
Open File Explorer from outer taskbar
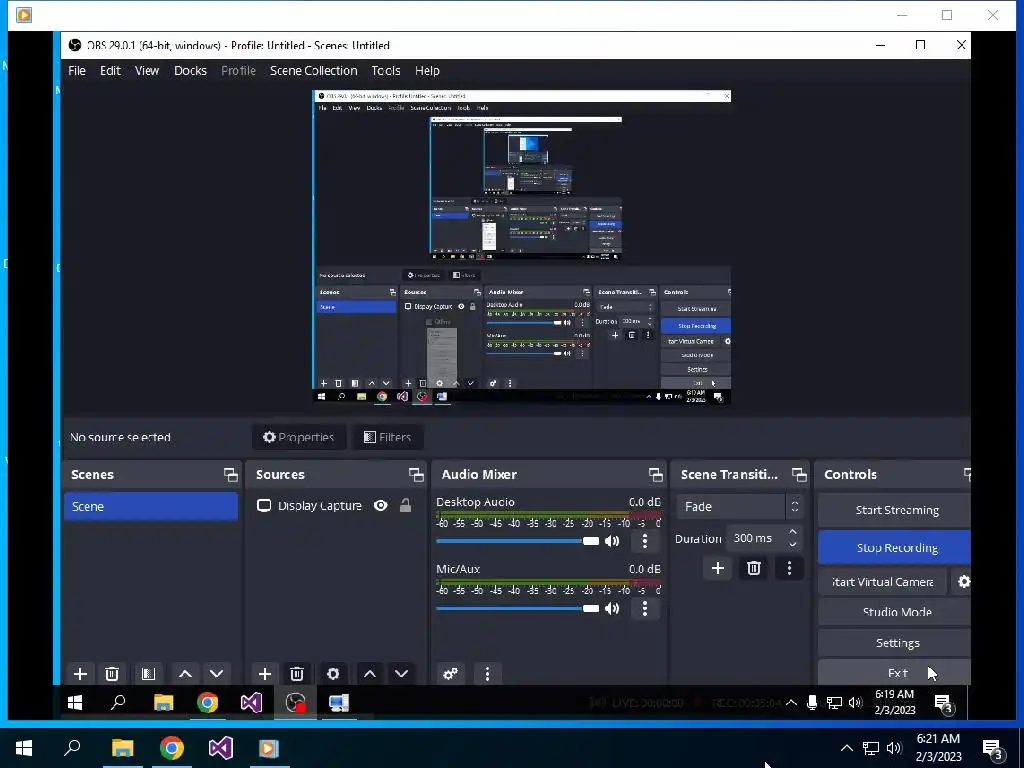pos(122,748)
